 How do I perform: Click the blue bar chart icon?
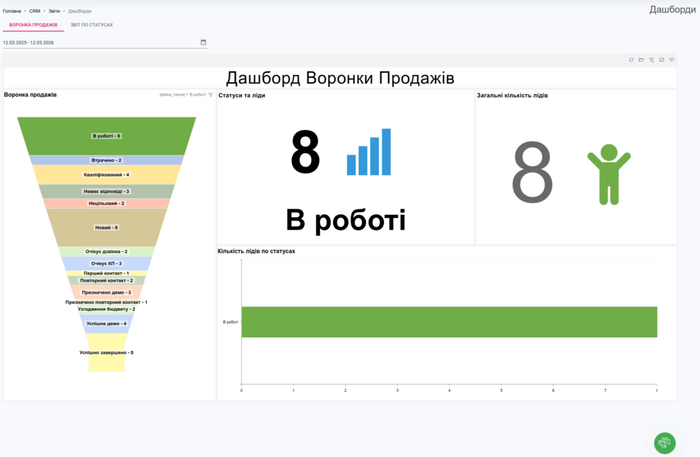tap(368, 152)
